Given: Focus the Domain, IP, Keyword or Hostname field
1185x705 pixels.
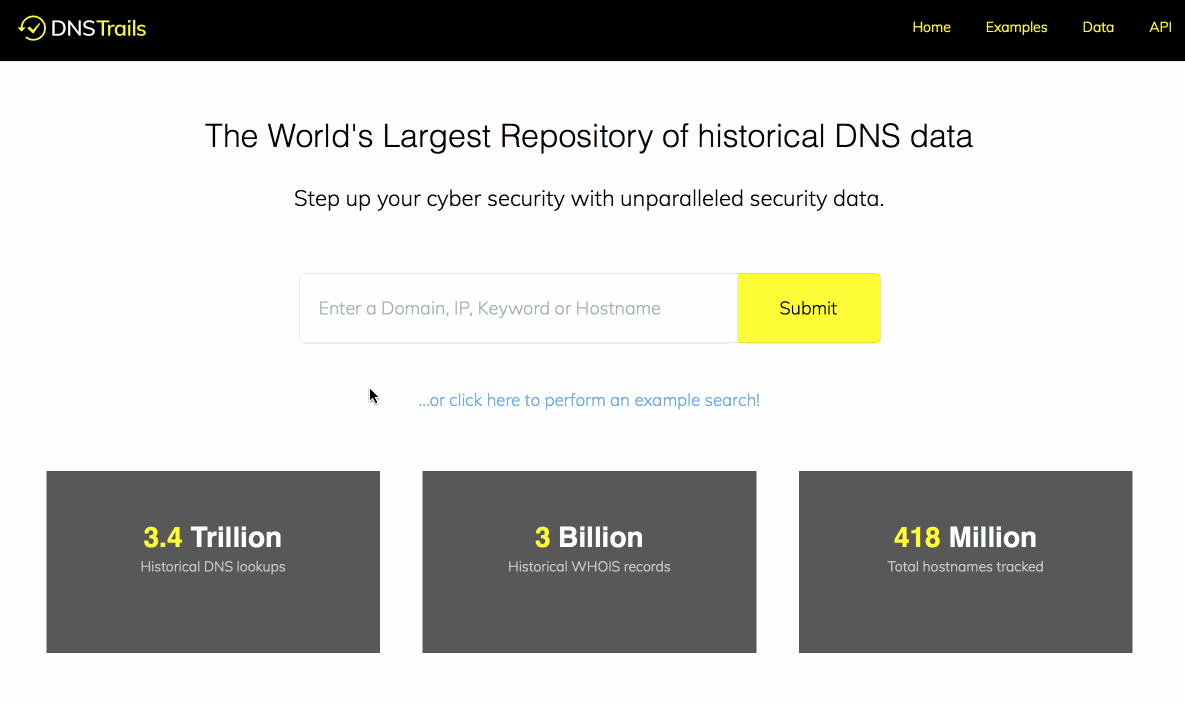Looking at the screenshot, I should 518,308.
